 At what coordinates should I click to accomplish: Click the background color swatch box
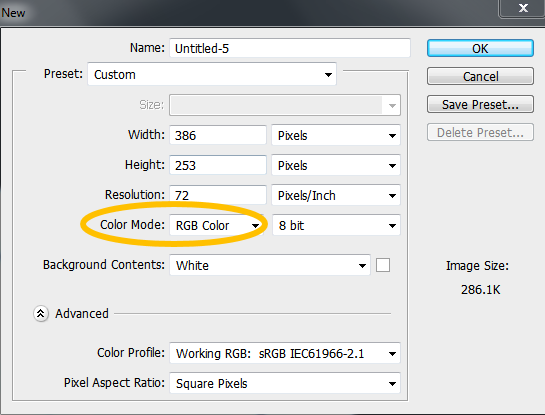[383, 265]
